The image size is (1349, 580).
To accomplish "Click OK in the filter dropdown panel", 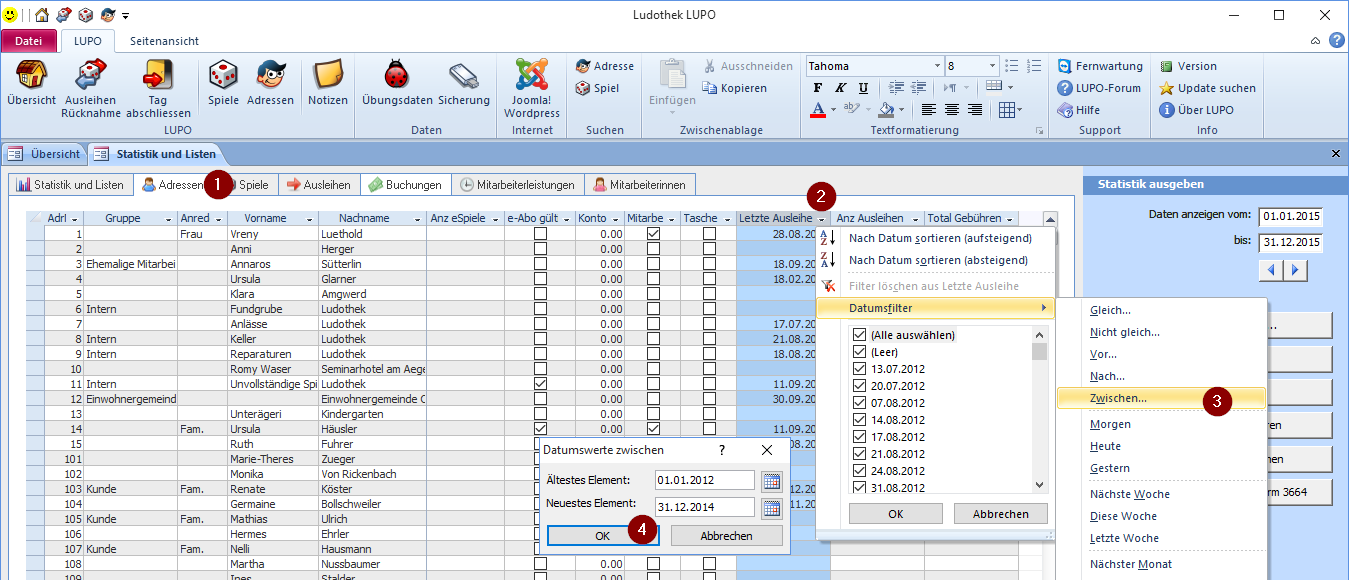I will coord(895,514).
